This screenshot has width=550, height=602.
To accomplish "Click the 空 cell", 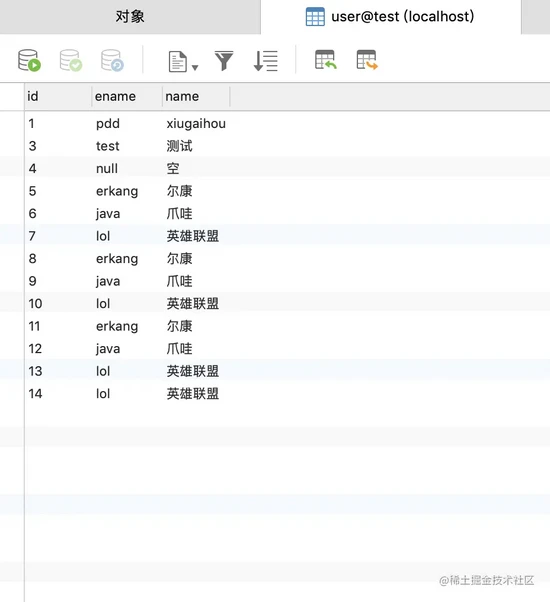I will point(173,169).
